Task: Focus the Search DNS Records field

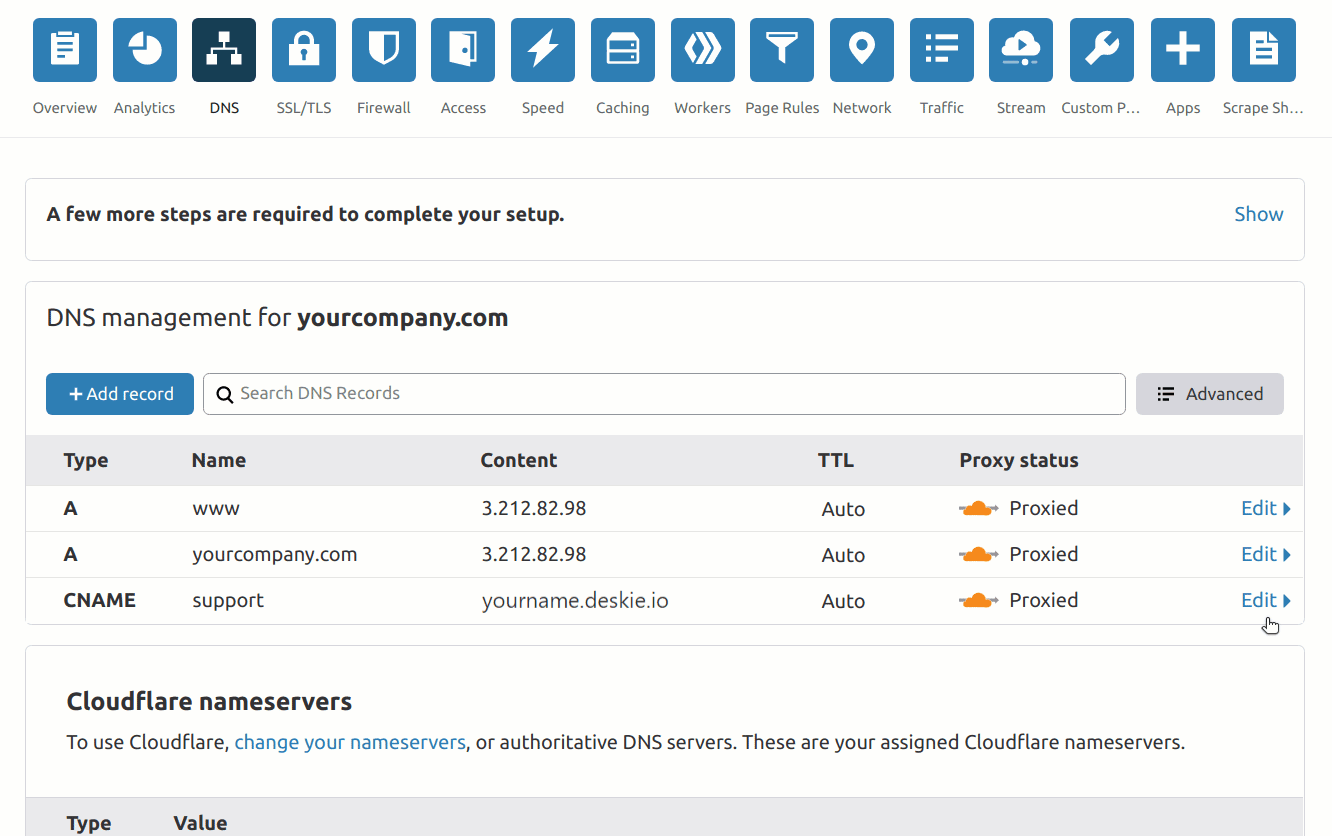Action: click(x=664, y=394)
